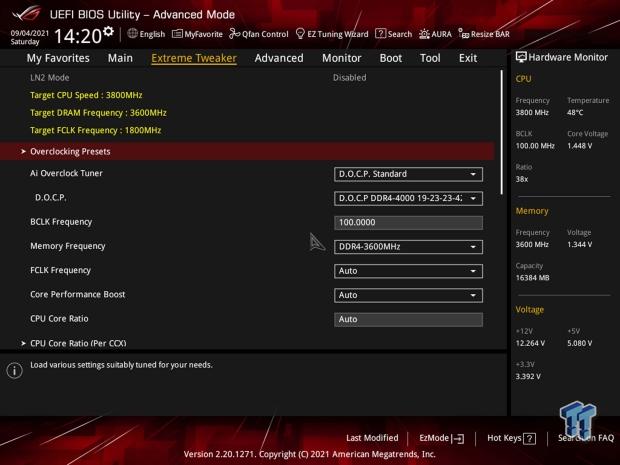Click +3.3V reading 3.392 V
The height and width of the screenshot is (465, 620).
[528, 376]
